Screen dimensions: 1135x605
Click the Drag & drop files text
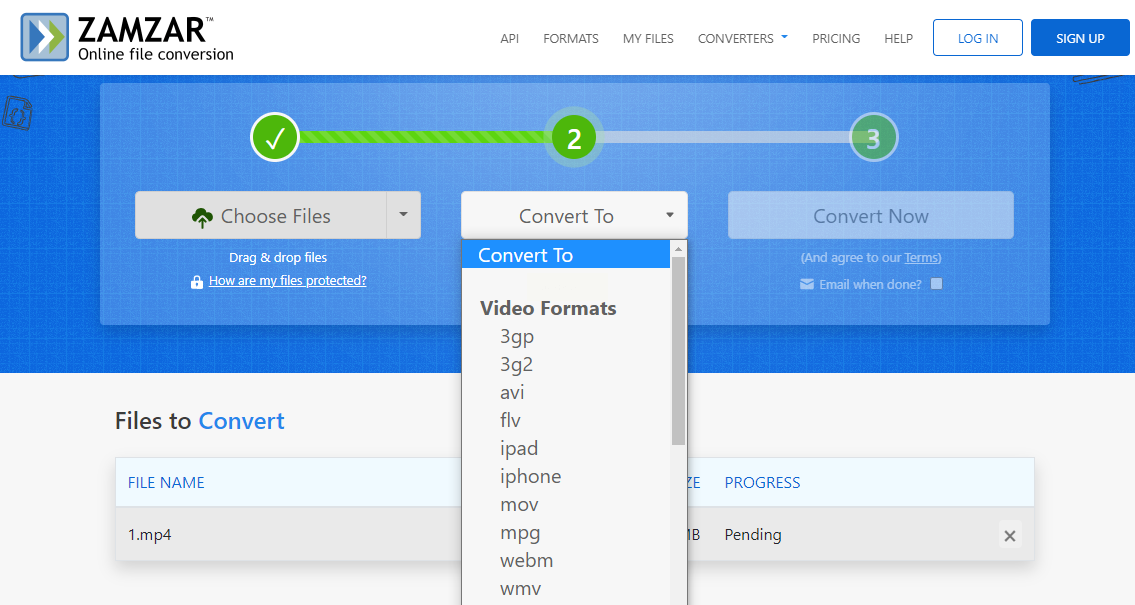click(x=278, y=258)
